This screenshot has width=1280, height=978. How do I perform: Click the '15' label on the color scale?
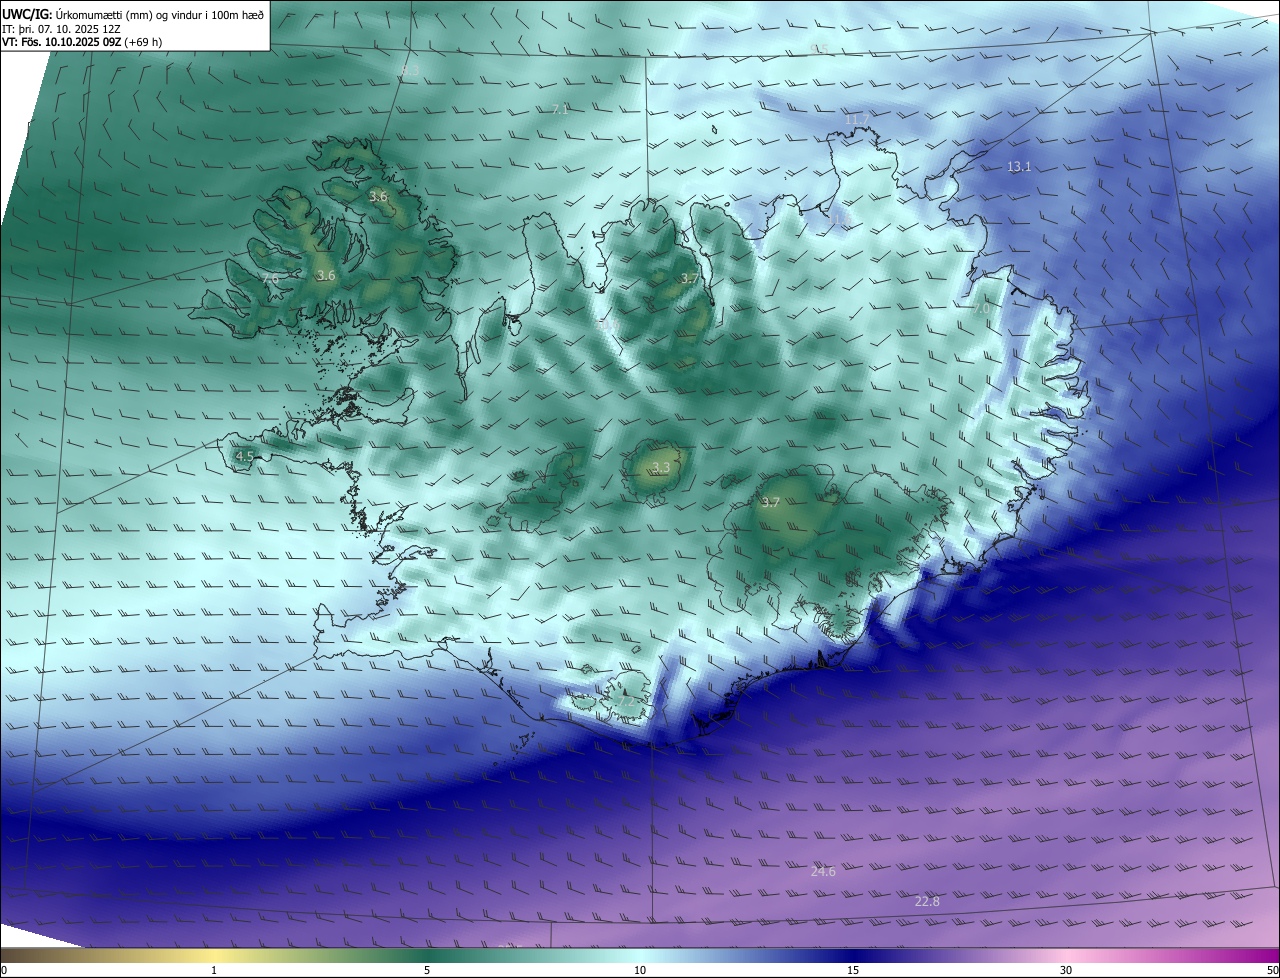click(853, 970)
